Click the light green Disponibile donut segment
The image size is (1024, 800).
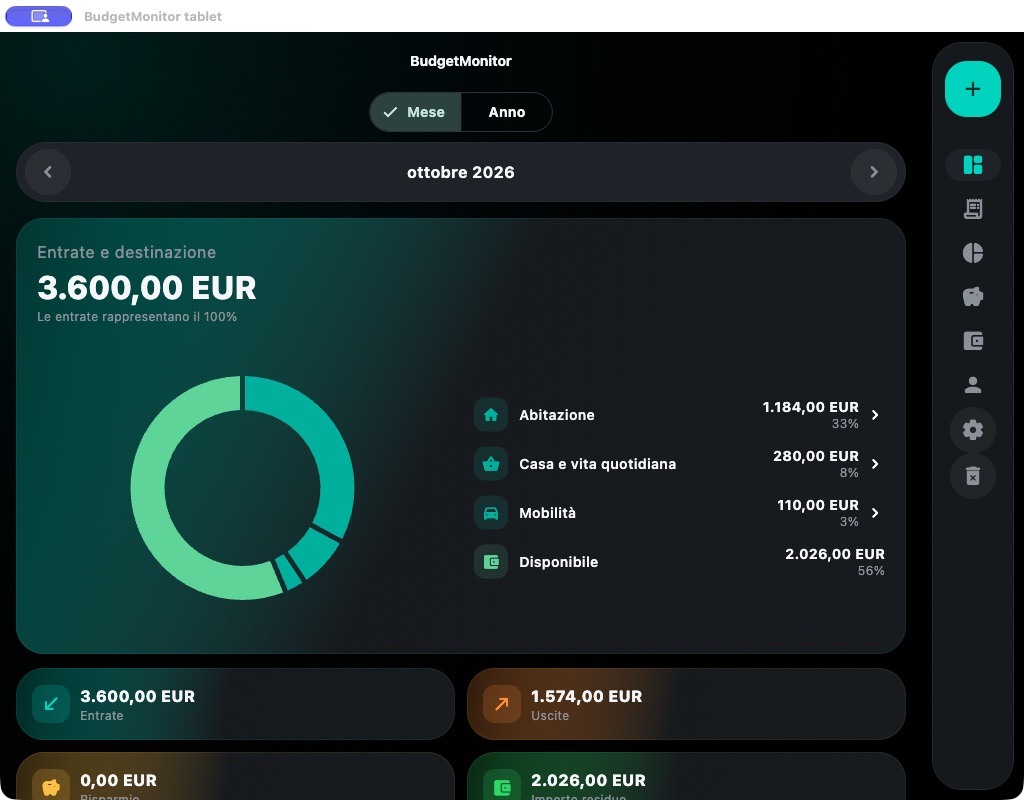click(150, 496)
